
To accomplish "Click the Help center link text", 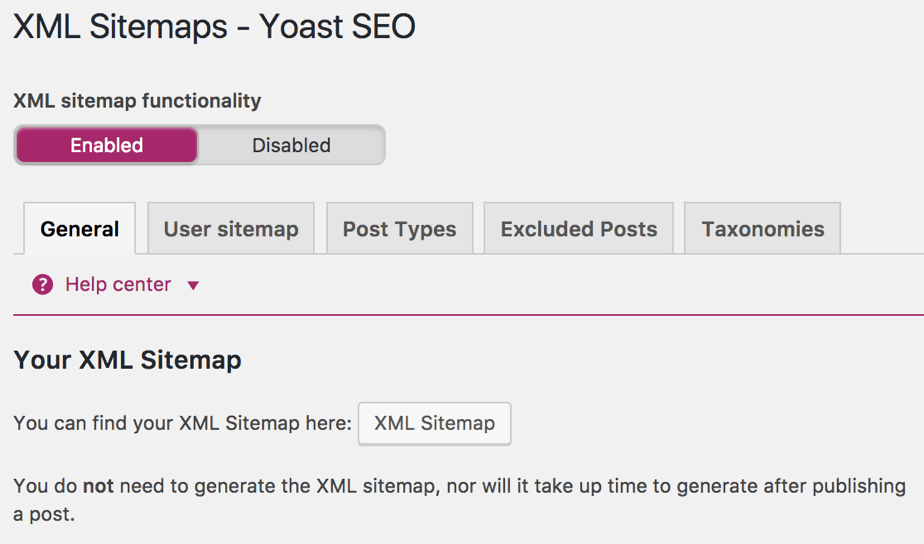I will point(118,285).
